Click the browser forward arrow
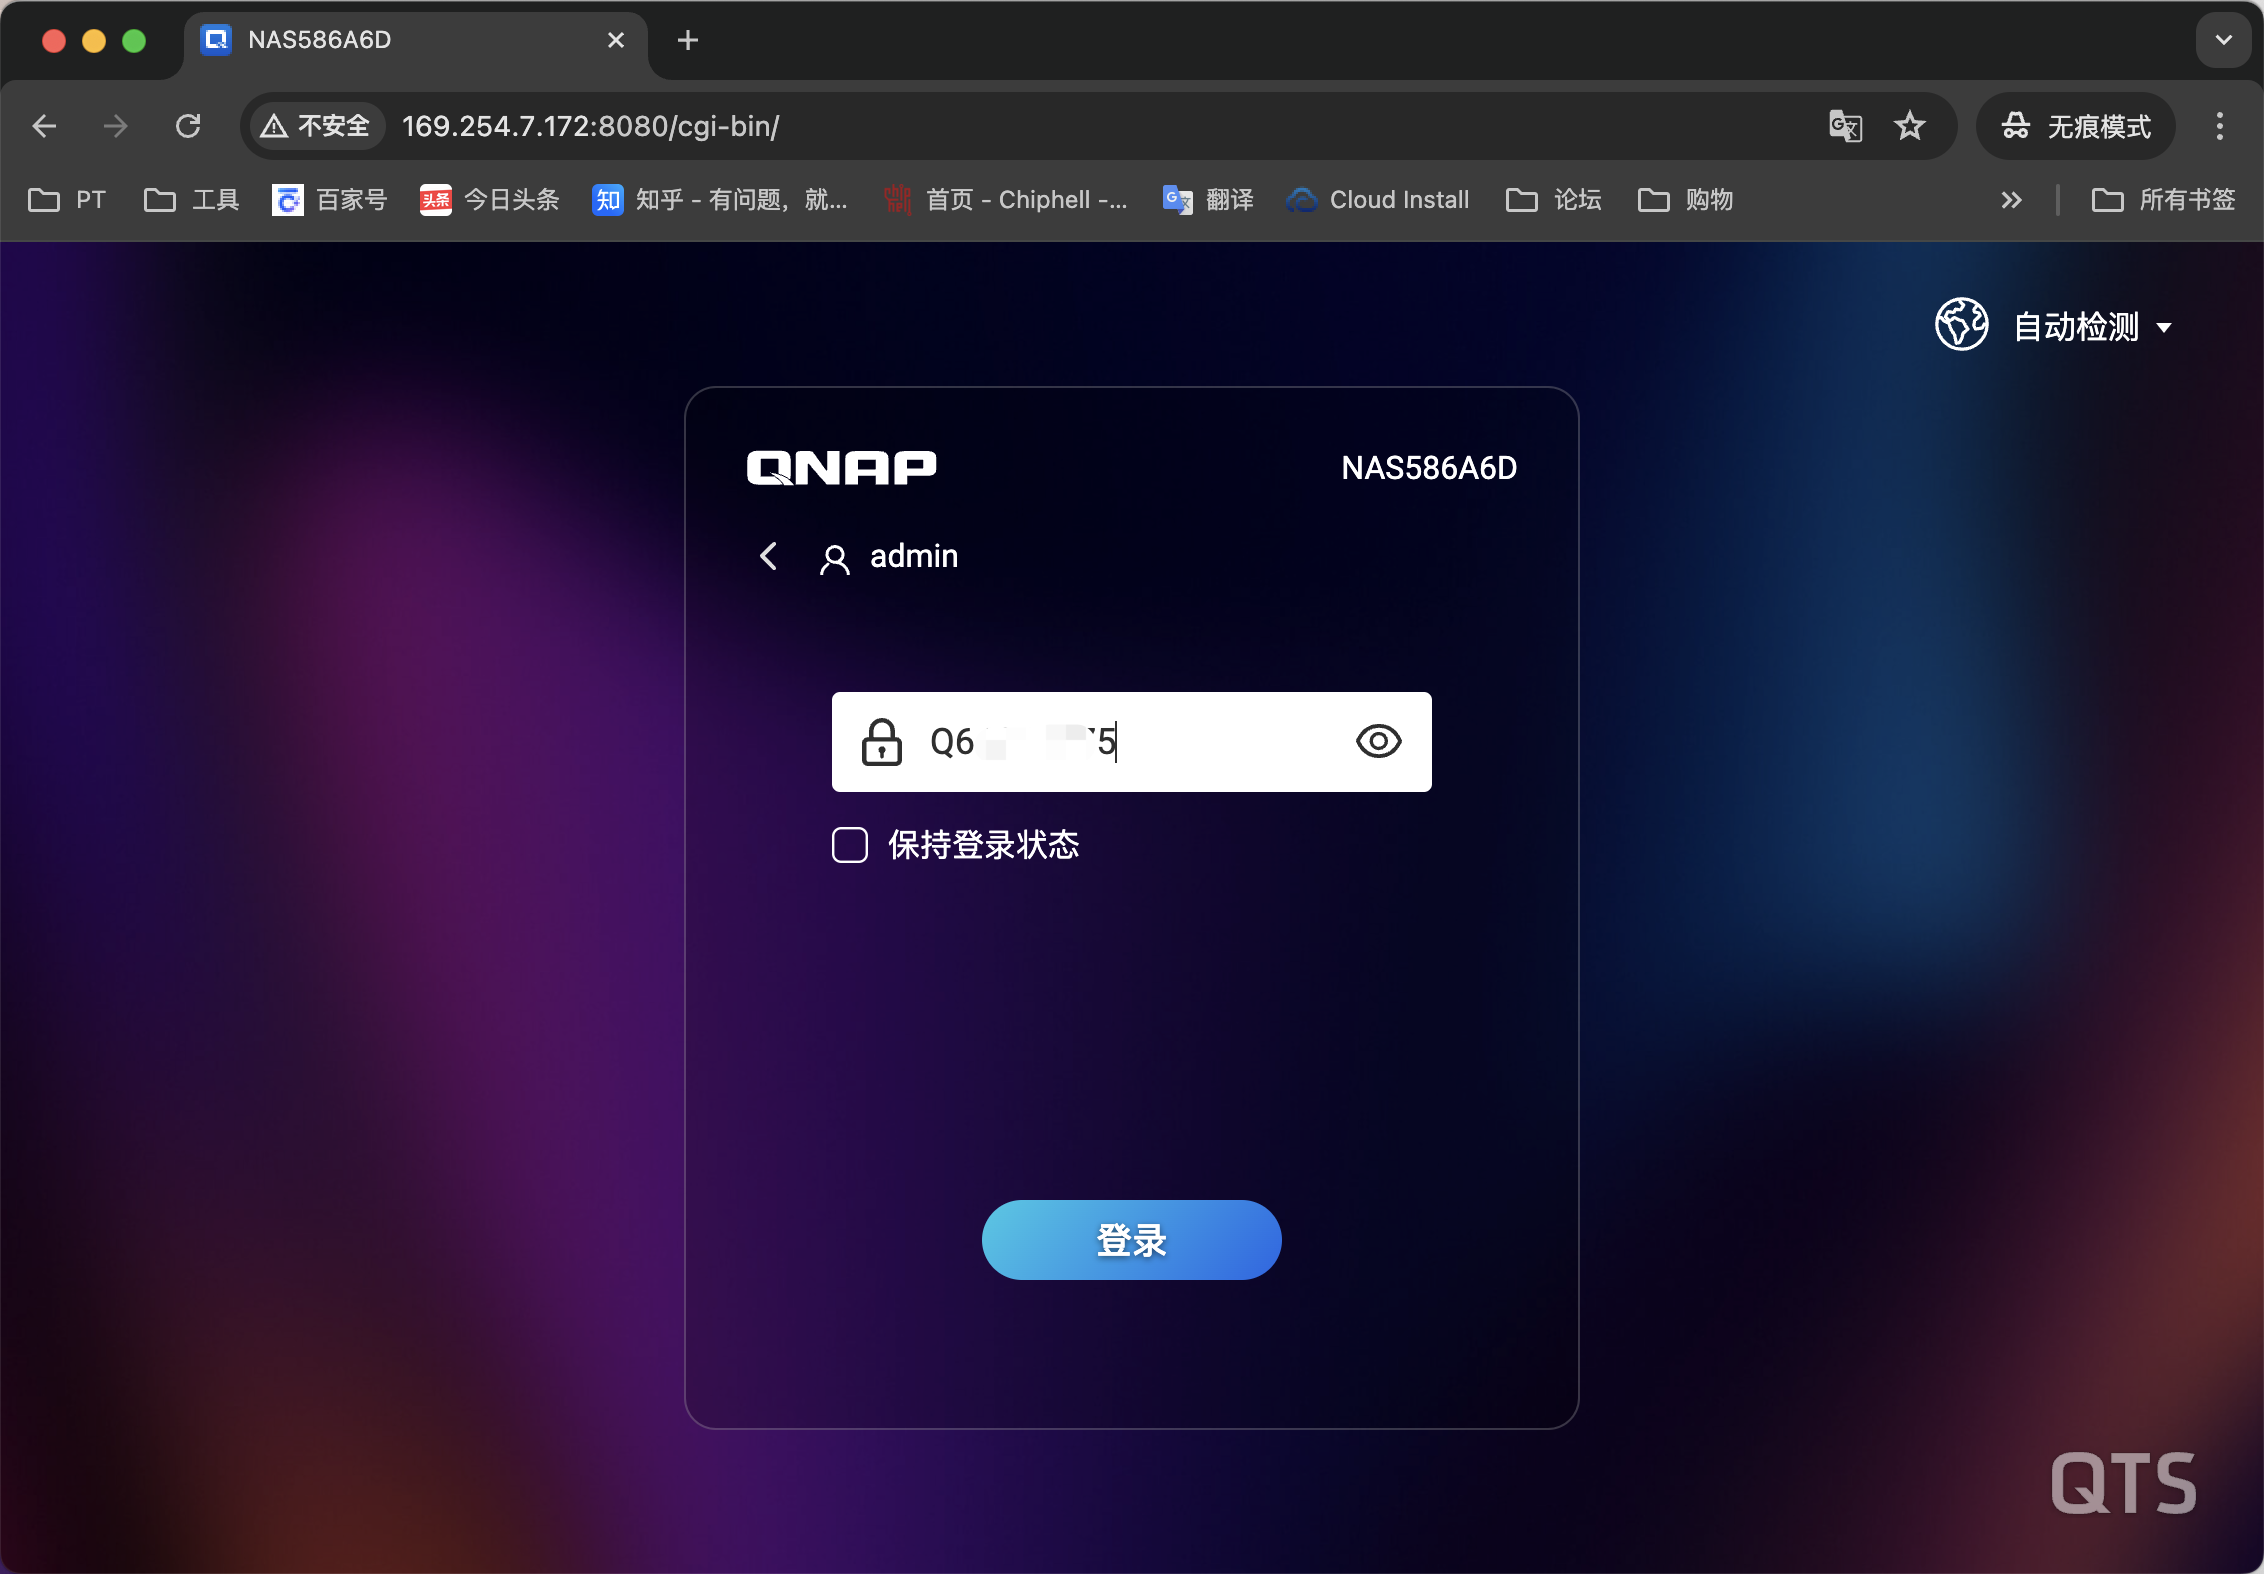 [x=116, y=126]
